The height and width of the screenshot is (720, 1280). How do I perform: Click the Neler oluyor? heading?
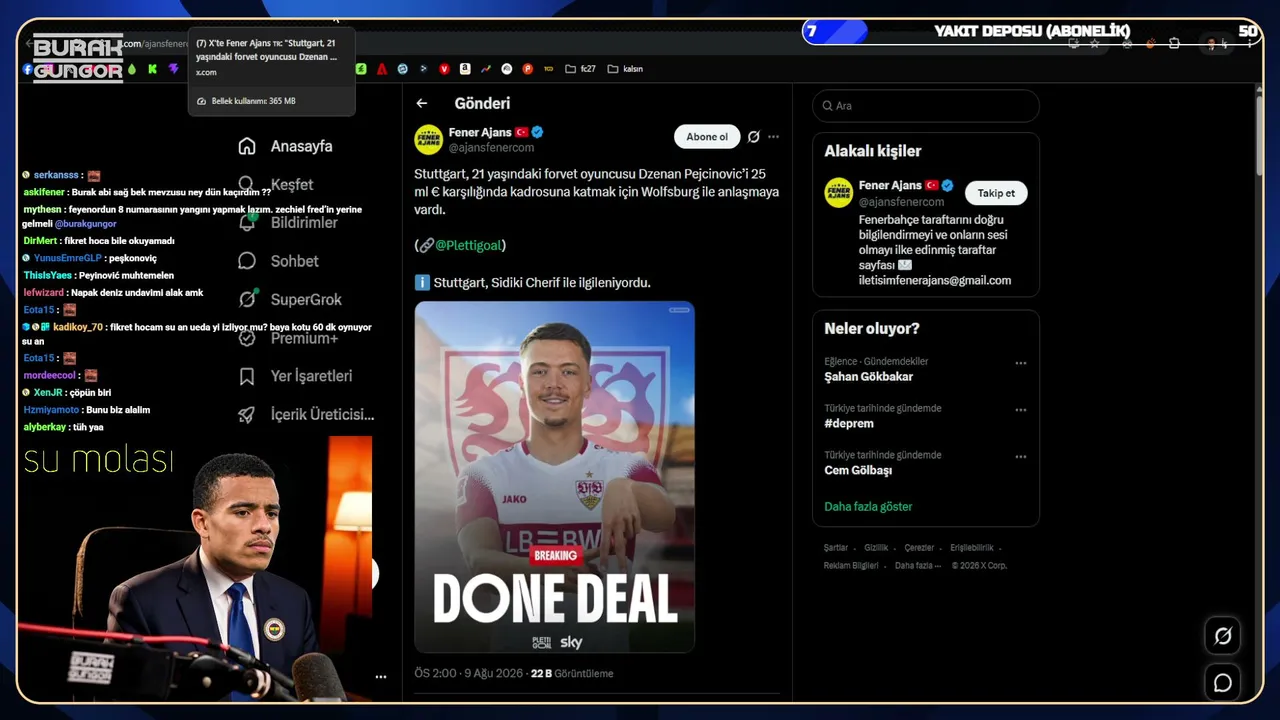(872, 329)
